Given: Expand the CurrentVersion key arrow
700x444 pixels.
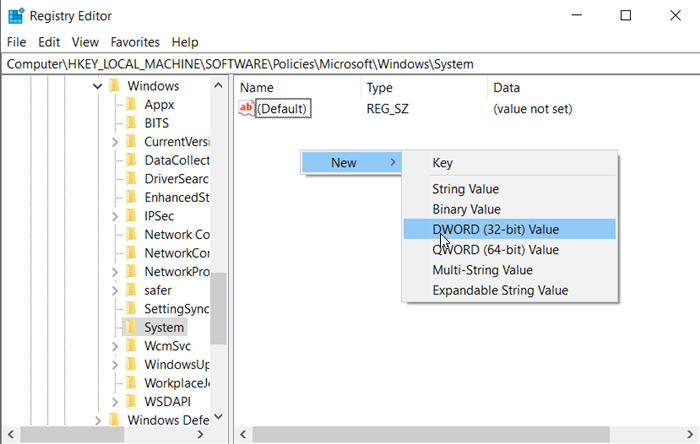Looking at the screenshot, I should click(x=116, y=142).
